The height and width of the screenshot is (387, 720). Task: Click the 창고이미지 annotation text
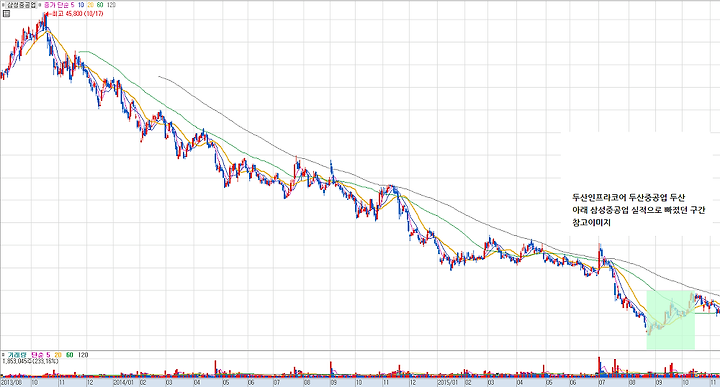tap(591, 223)
